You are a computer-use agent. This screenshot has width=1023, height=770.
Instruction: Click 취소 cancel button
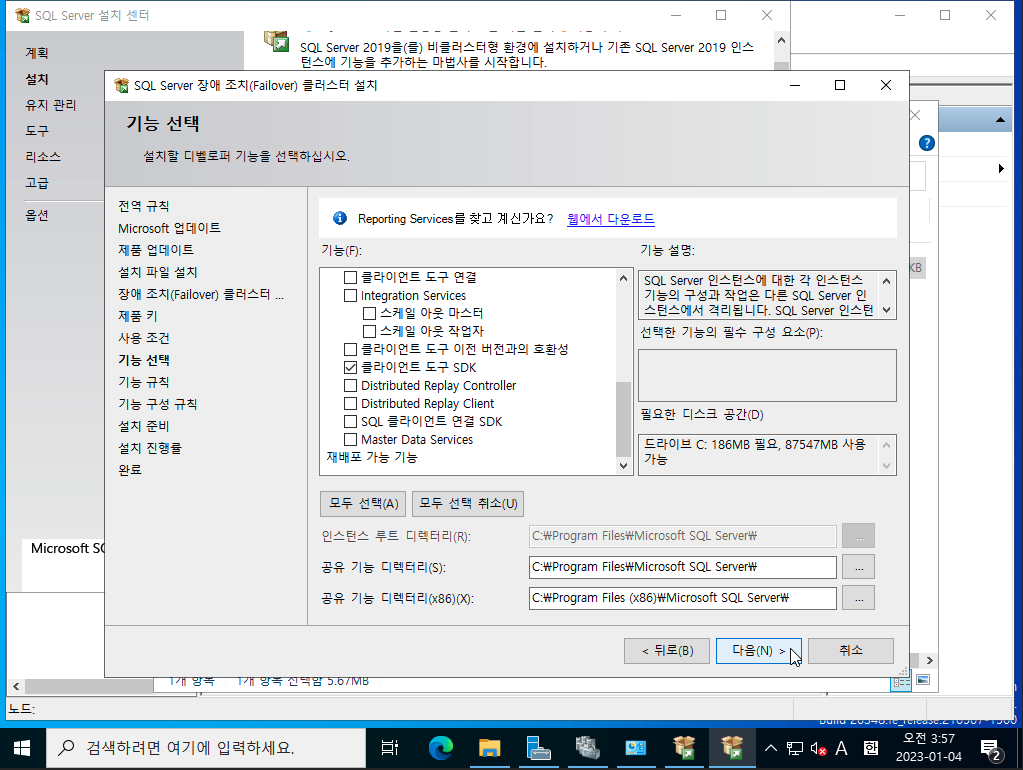851,651
